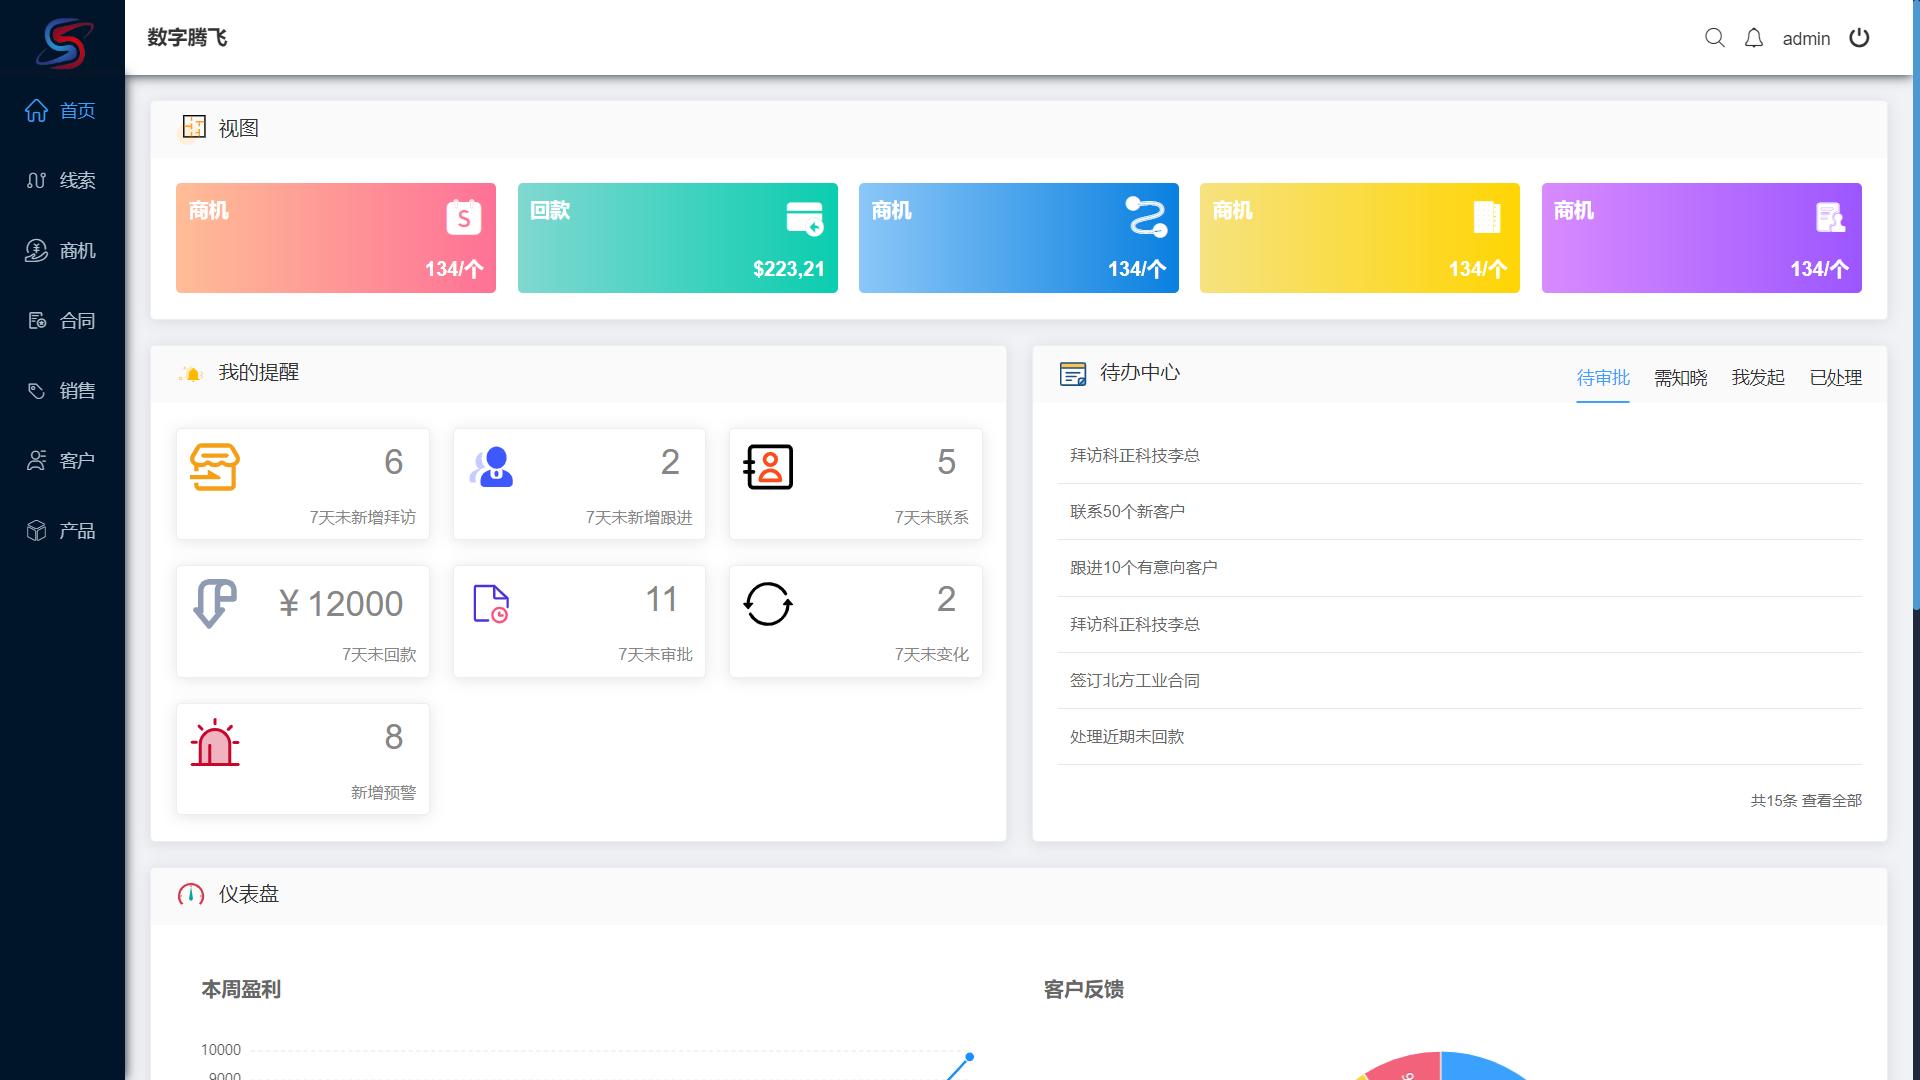Open the 首页 home icon in sidebar

(x=36, y=111)
